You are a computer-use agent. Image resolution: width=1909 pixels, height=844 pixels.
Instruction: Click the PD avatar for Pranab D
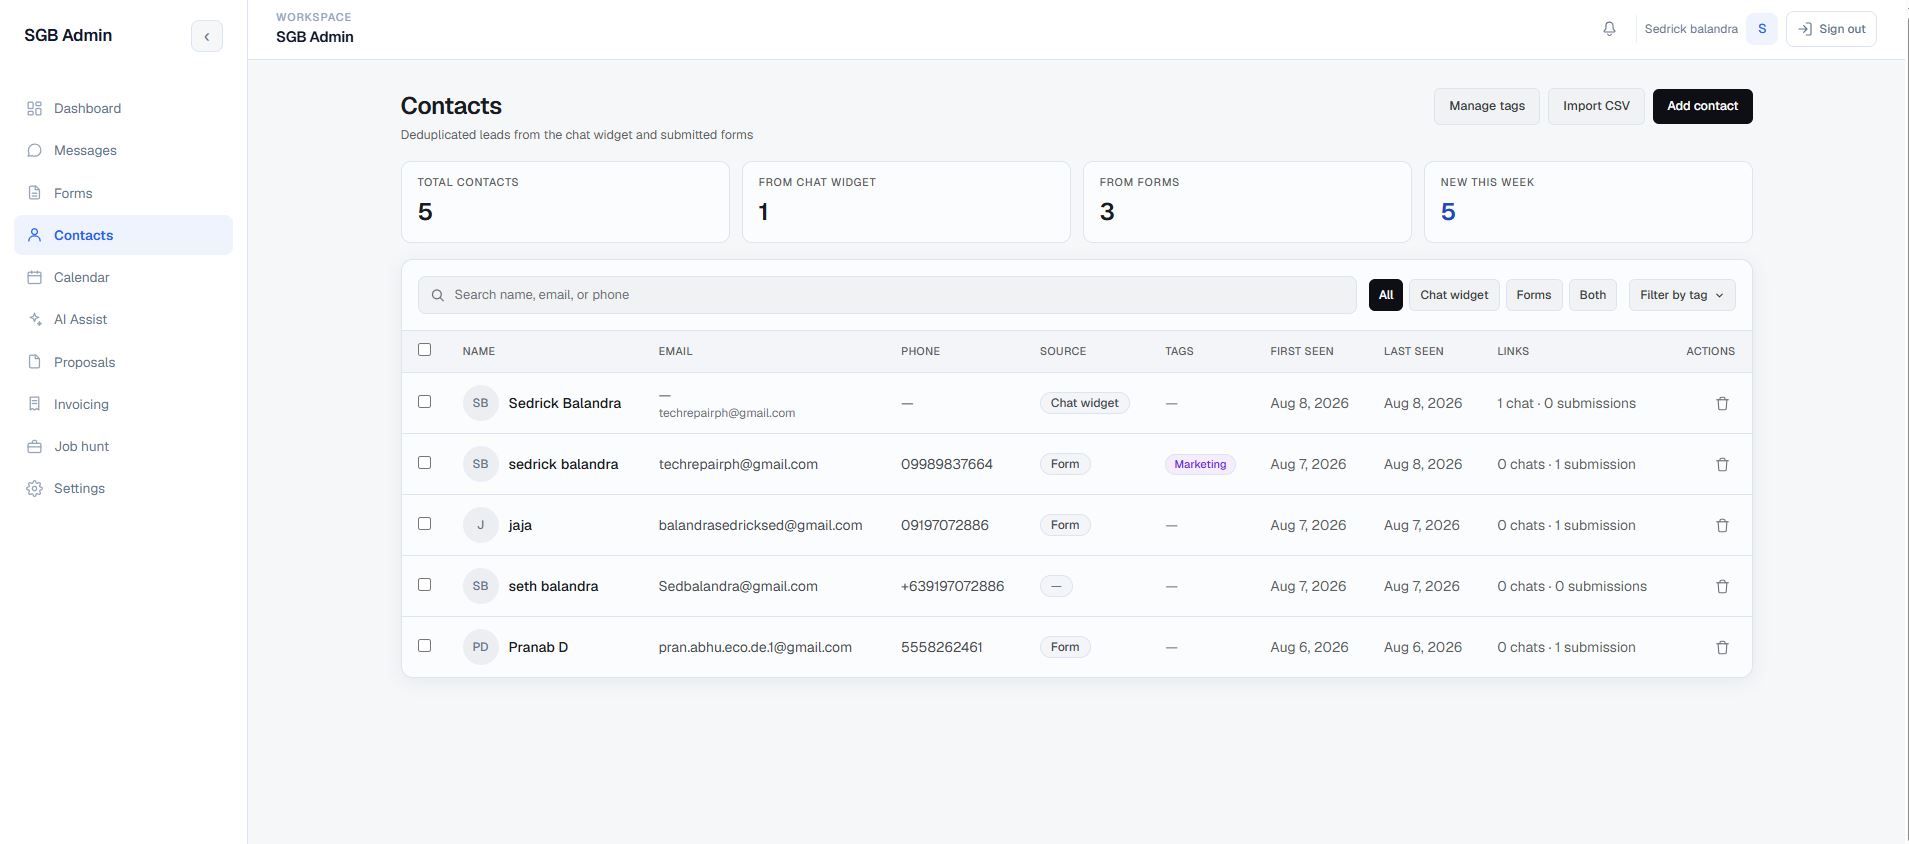click(480, 647)
